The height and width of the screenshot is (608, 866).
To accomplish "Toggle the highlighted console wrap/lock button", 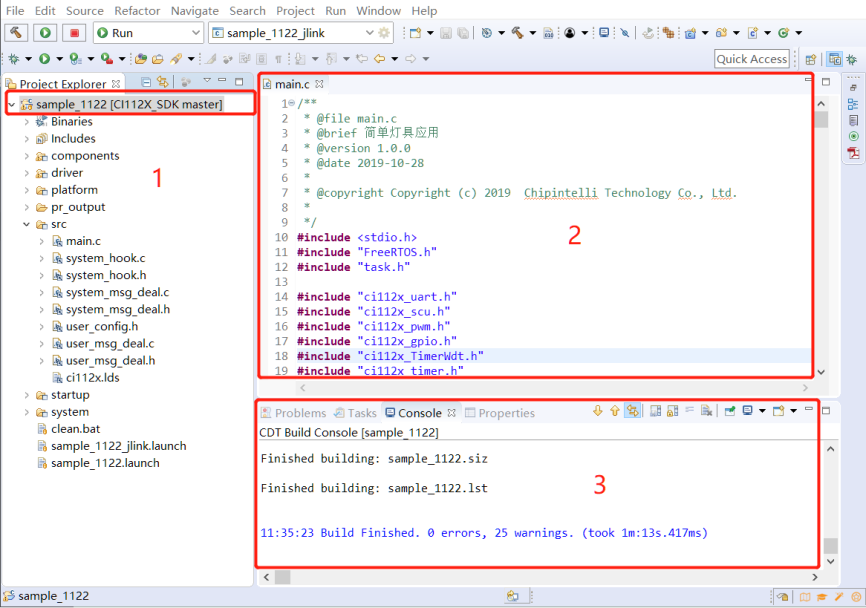I will [632, 411].
